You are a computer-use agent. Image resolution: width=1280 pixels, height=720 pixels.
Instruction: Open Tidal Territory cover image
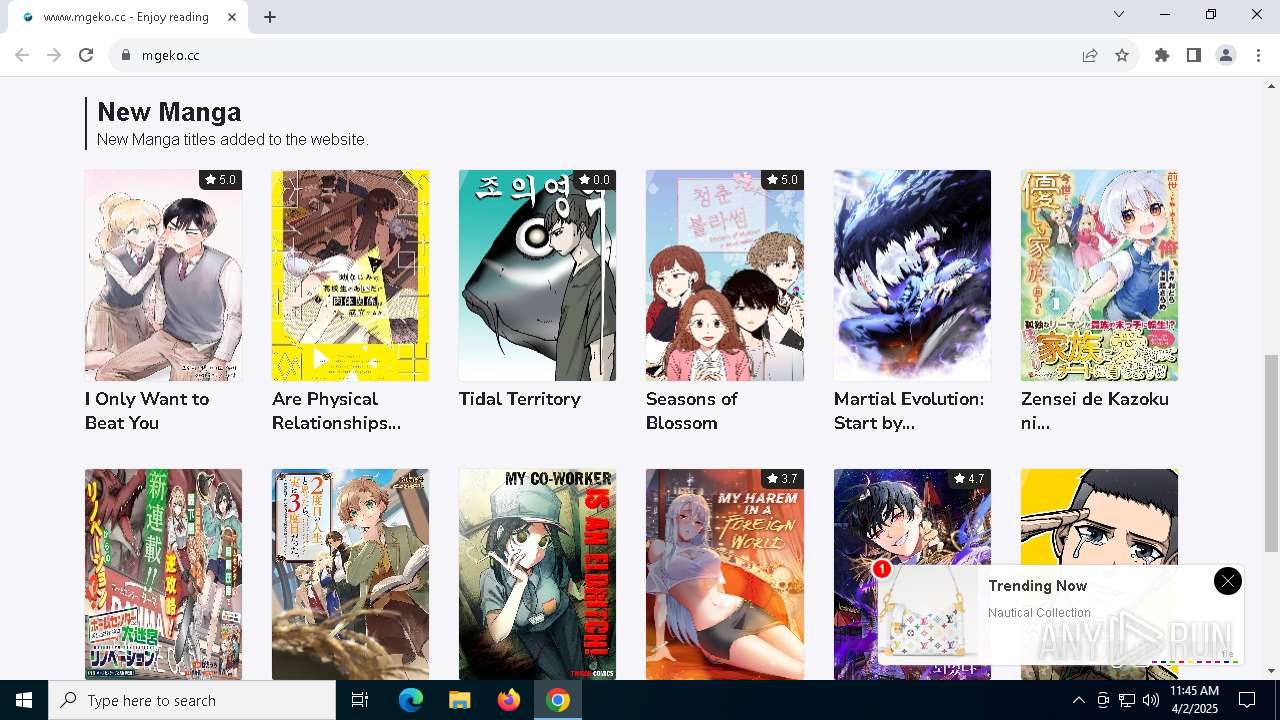click(537, 275)
